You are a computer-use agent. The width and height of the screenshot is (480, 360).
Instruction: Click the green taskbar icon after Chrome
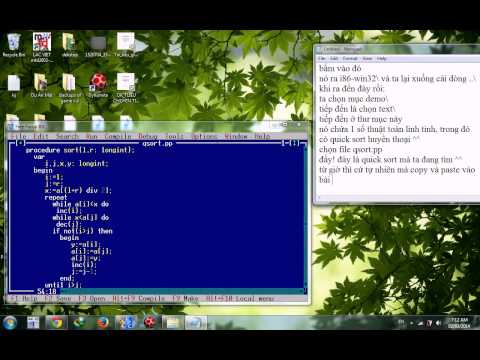(x=79, y=323)
